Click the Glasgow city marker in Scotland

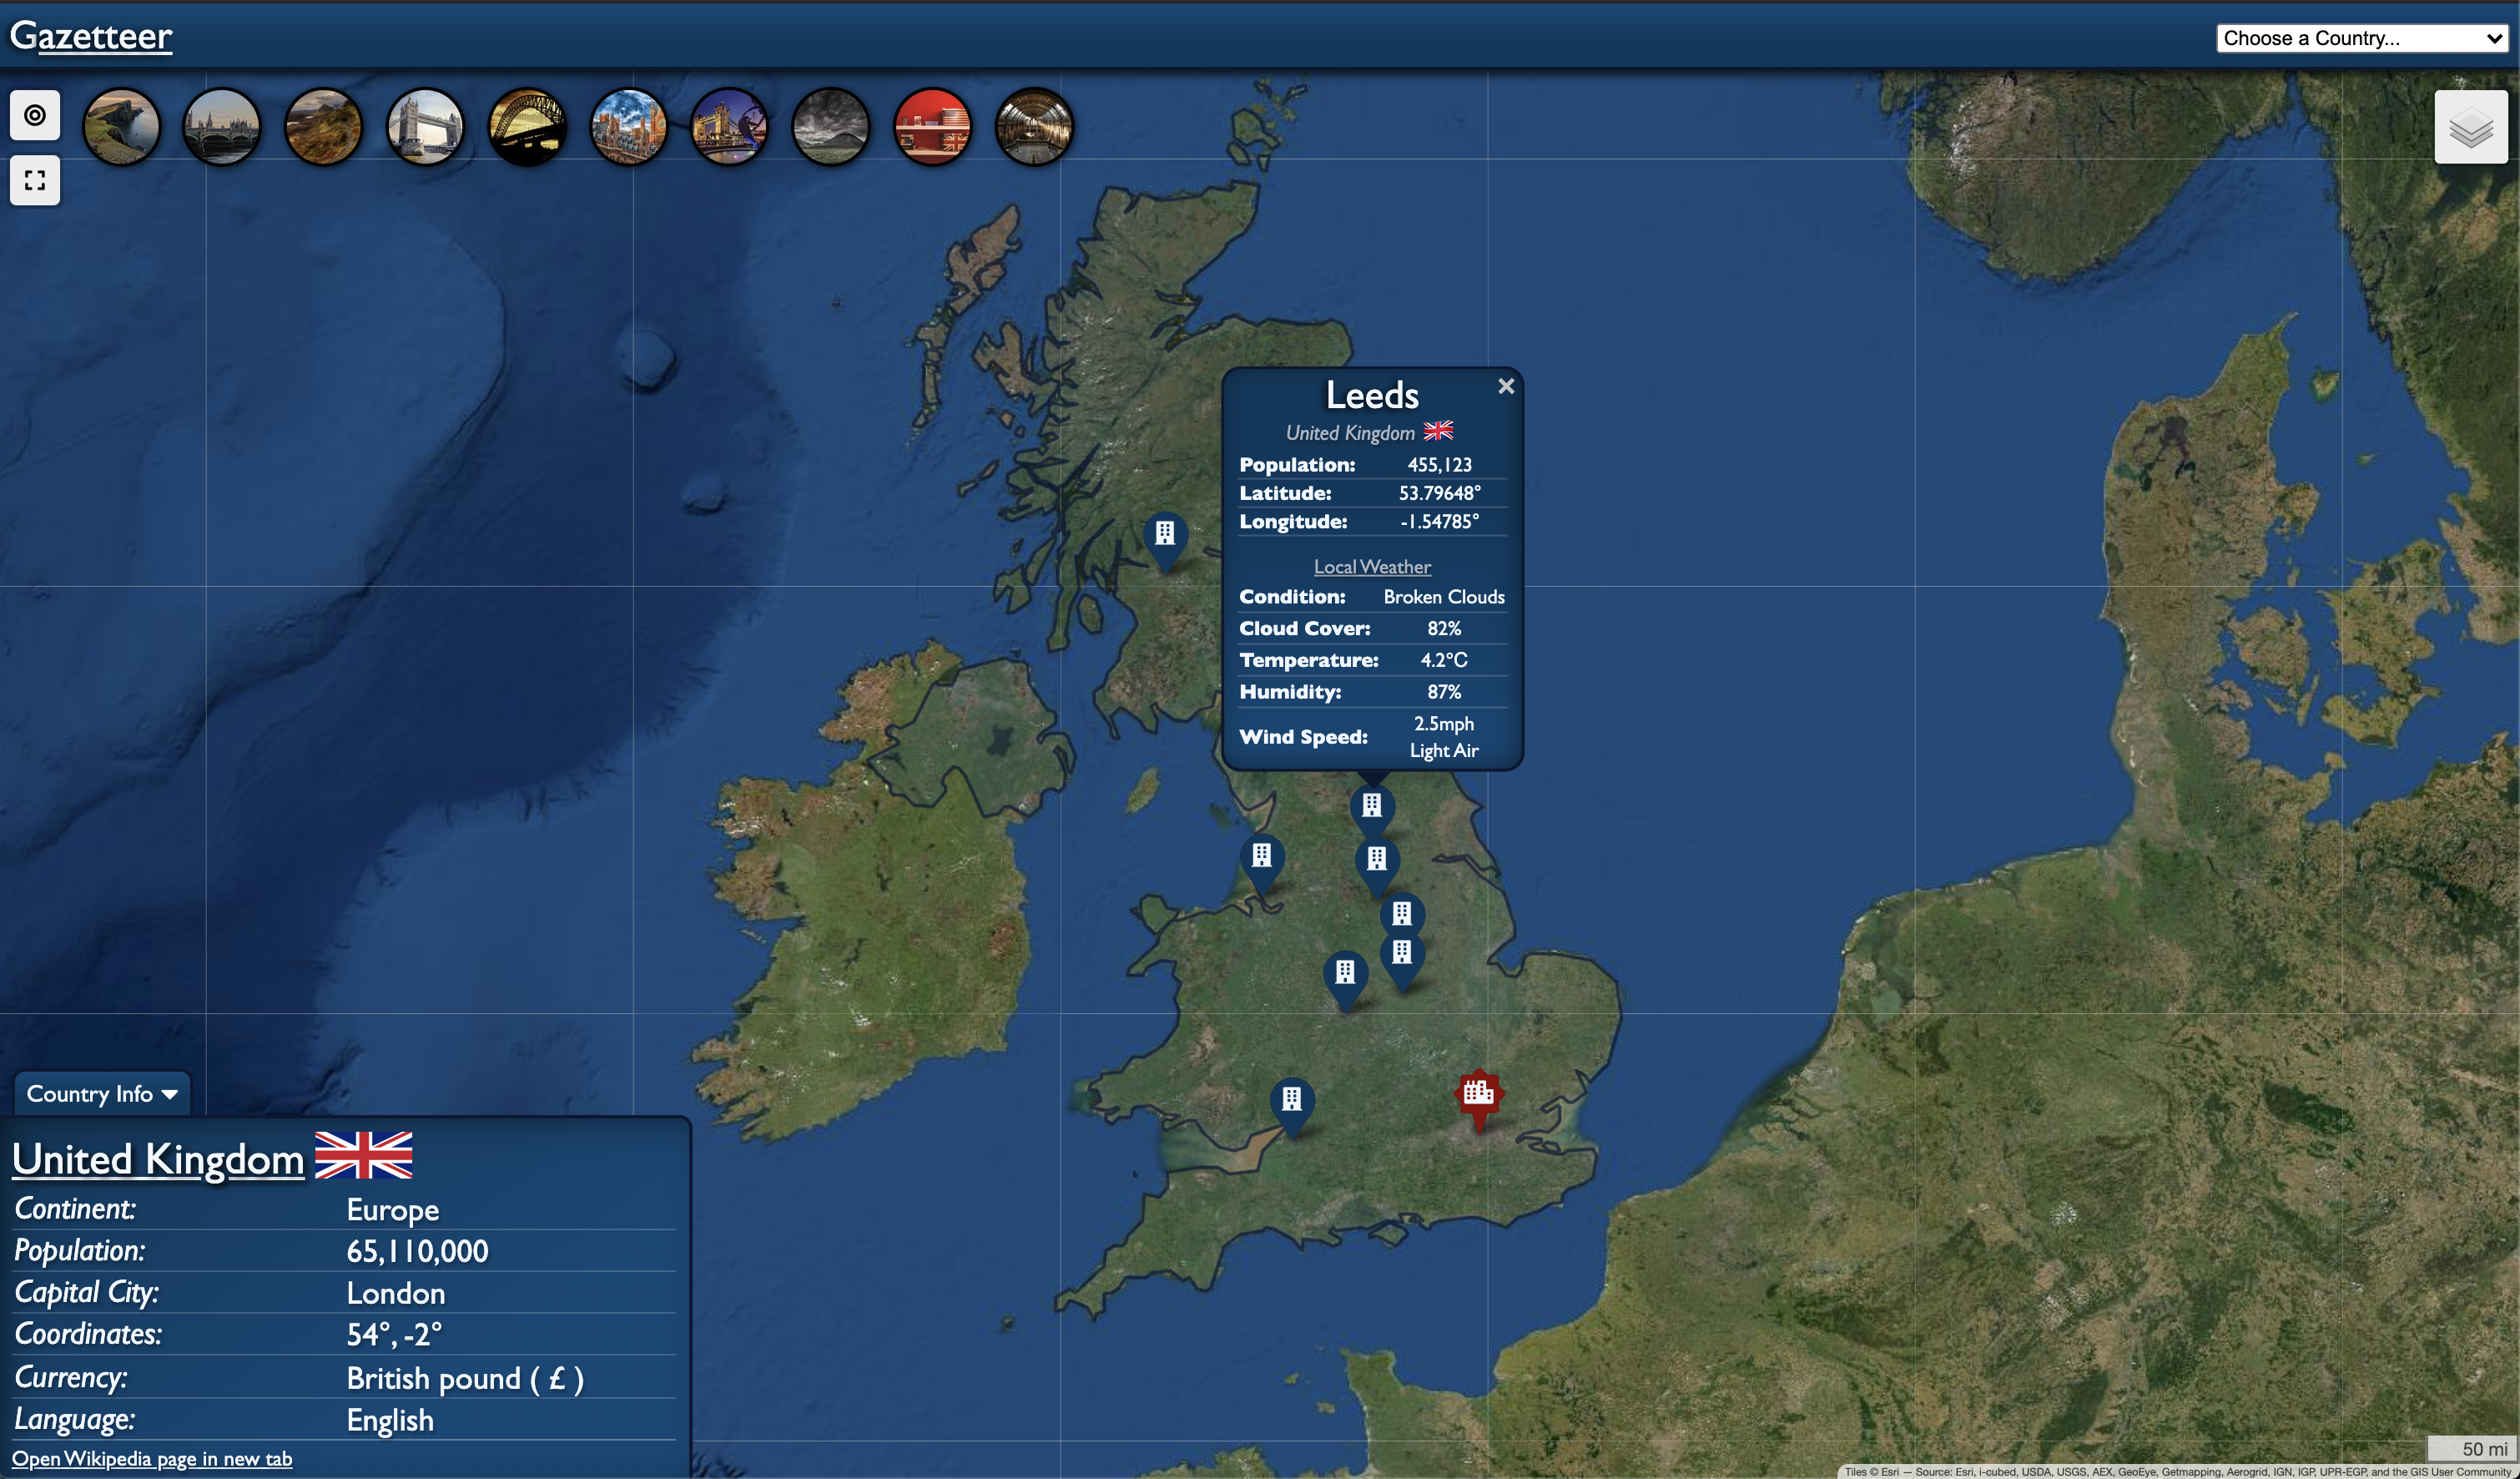pyautogui.click(x=1165, y=534)
